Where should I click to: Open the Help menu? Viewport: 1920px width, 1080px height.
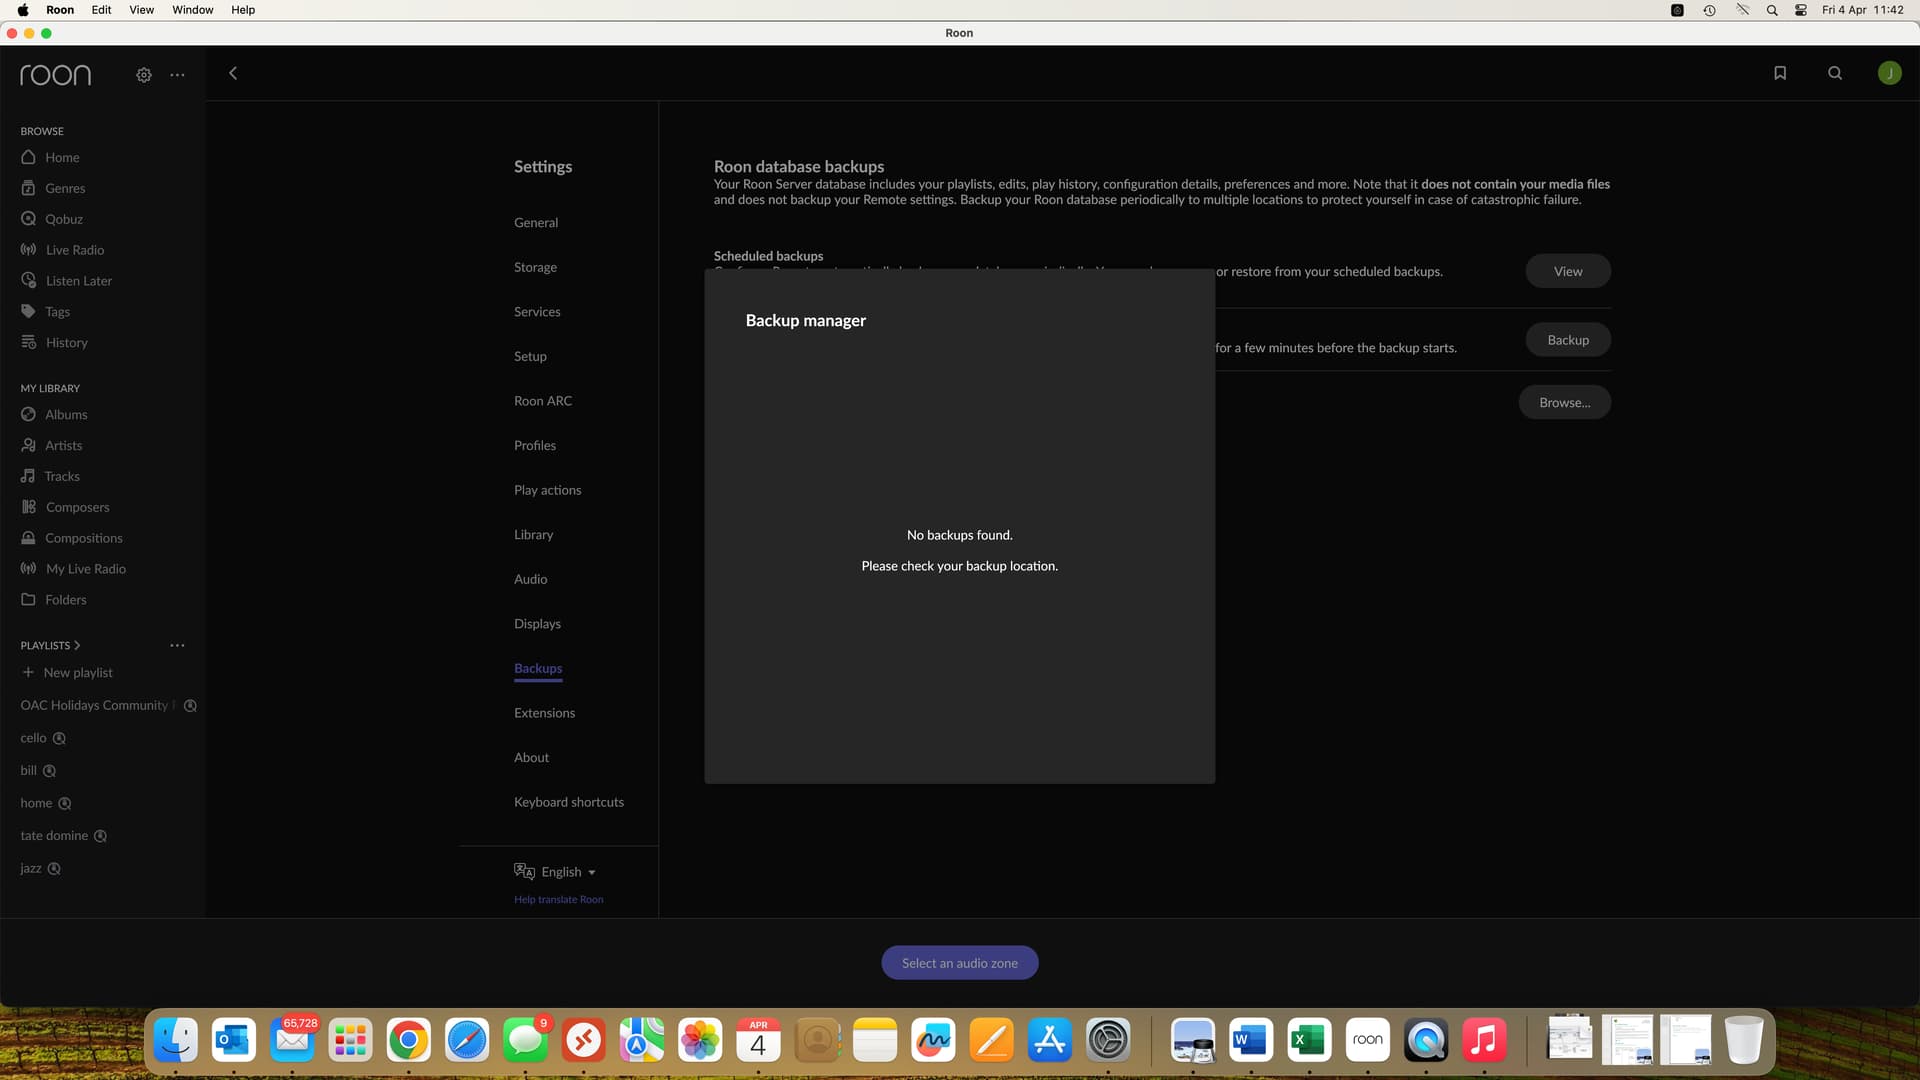pos(243,10)
